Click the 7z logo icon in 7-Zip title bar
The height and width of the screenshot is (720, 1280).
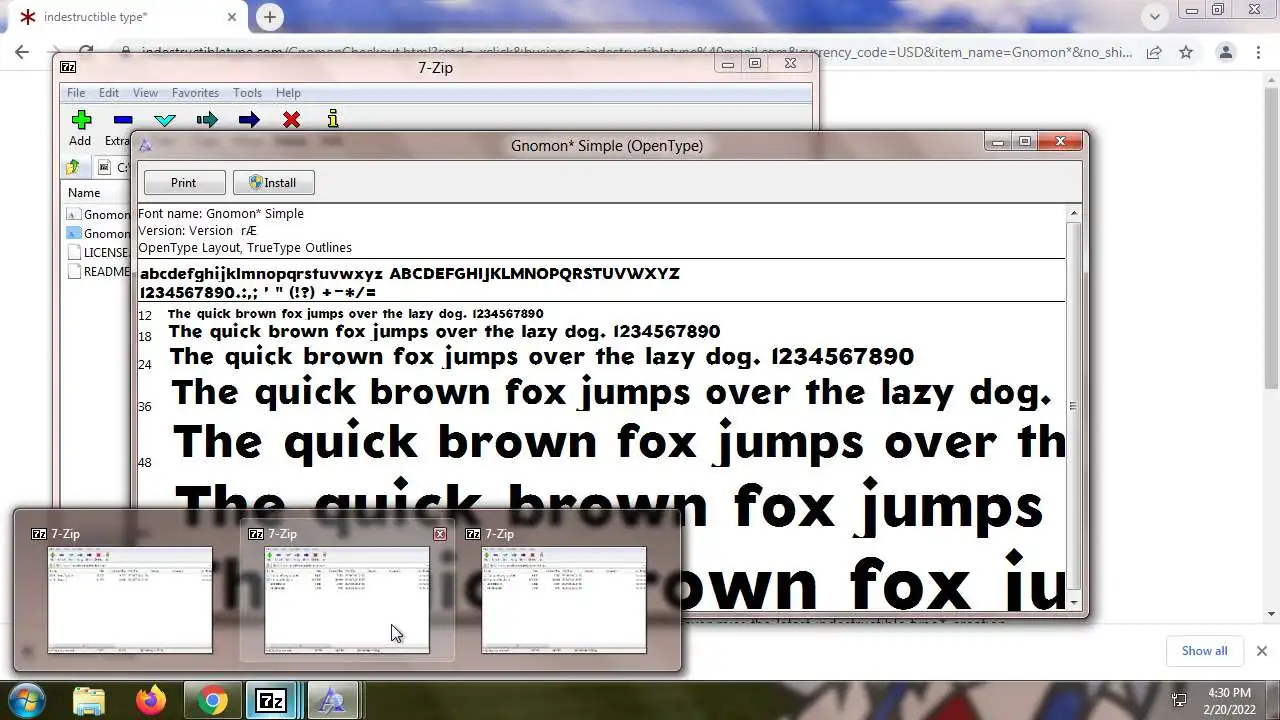coord(68,67)
